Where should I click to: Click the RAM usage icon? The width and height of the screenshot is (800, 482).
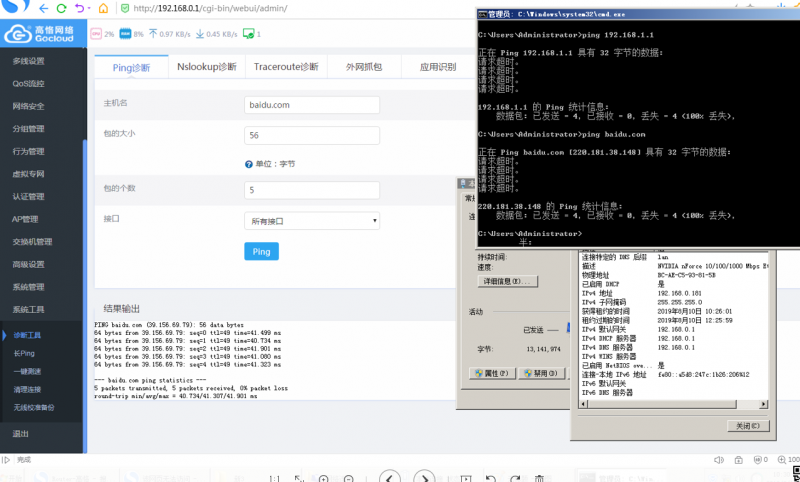(x=125, y=34)
